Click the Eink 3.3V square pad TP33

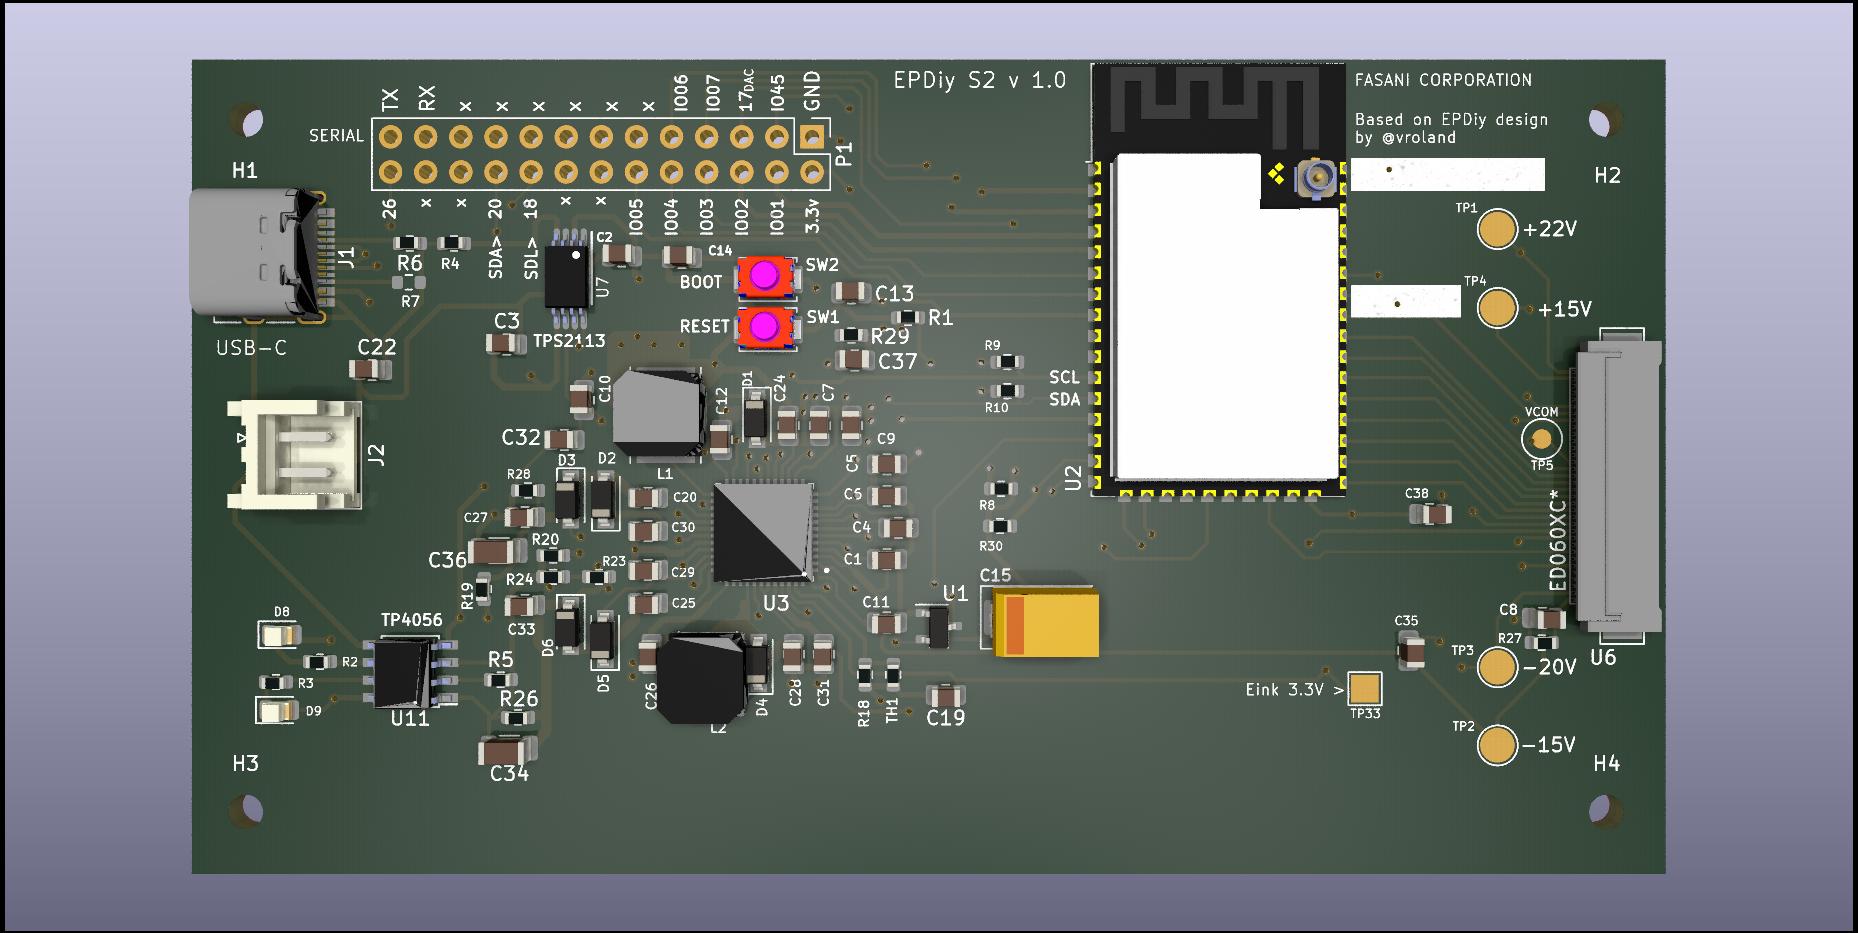[1365, 689]
